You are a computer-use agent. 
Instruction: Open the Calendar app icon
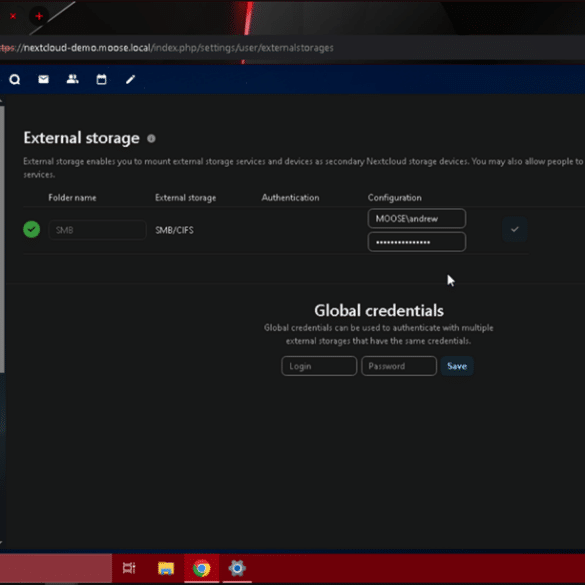click(x=101, y=79)
